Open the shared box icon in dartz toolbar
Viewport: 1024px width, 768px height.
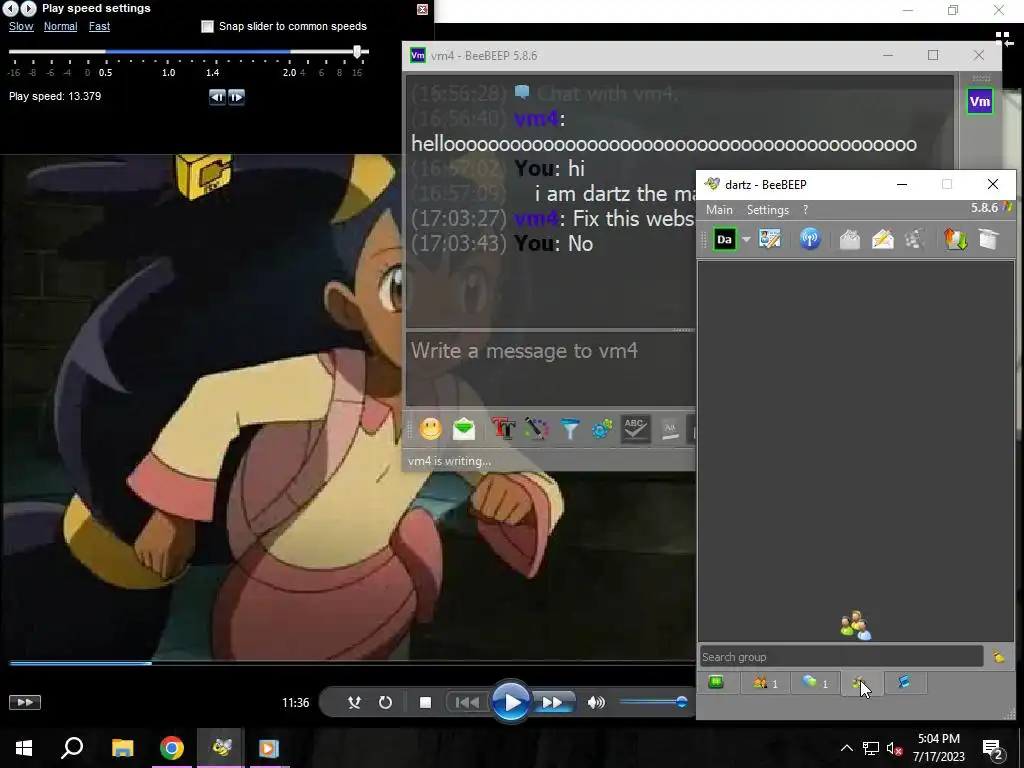click(989, 239)
